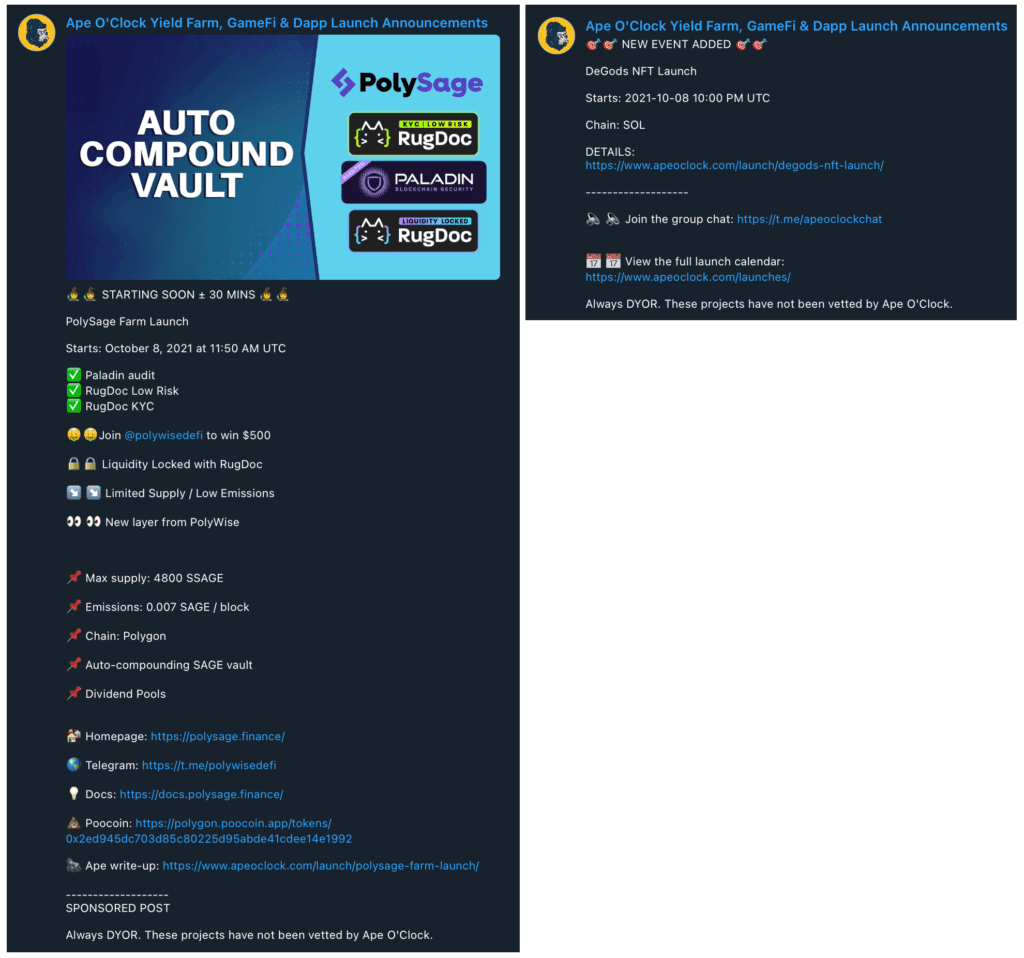1024x958 pixels.
Task: Open the Ape write-up polysage-farm-launch link
Action: (321, 865)
